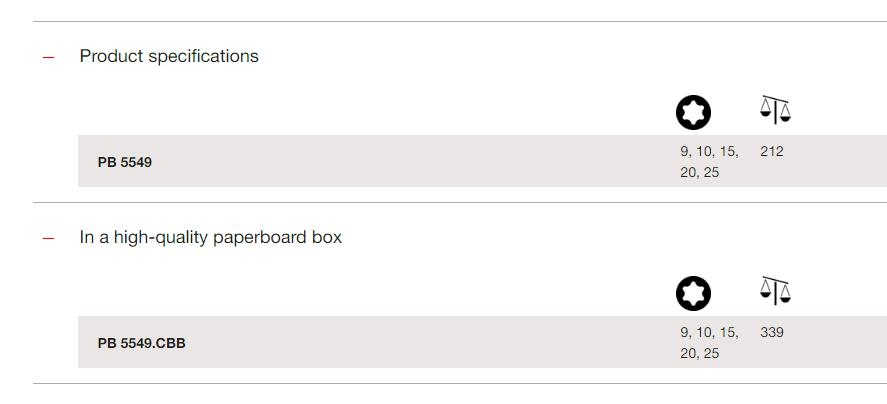This screenshot has height=404, width=887.
Task: Click the weight scale icon above the 212 value
Action: point(775,109)
